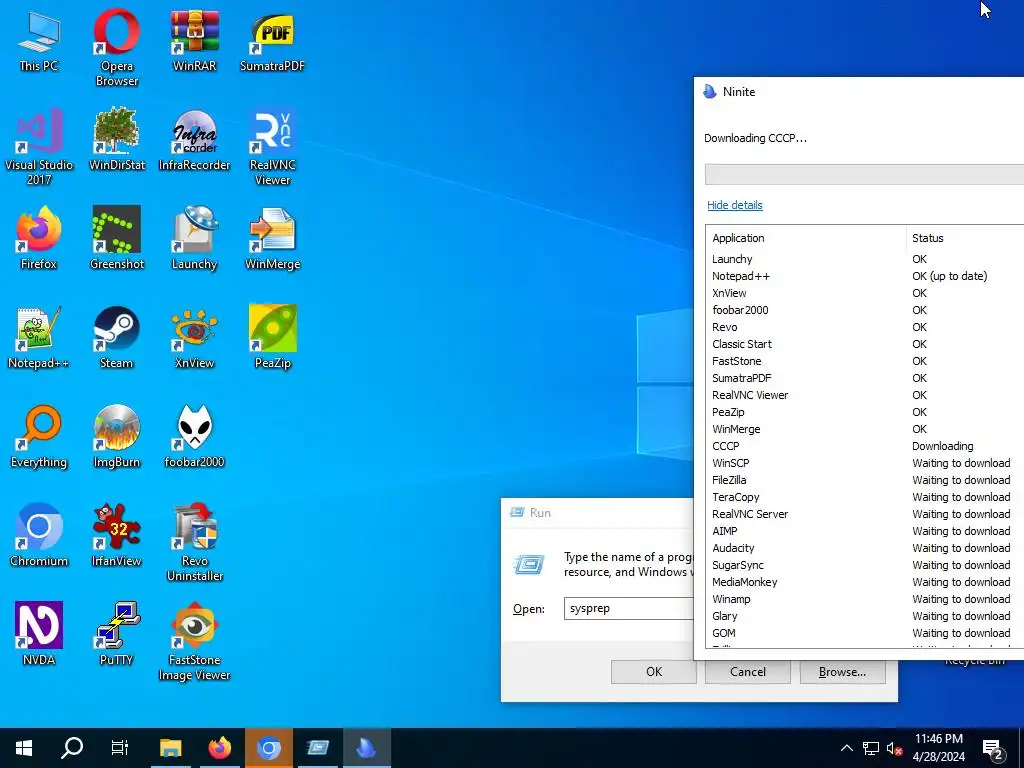Select the SugarSync row in Ninite list
Screen dimensions: 1024x768
tap(865, 565)
